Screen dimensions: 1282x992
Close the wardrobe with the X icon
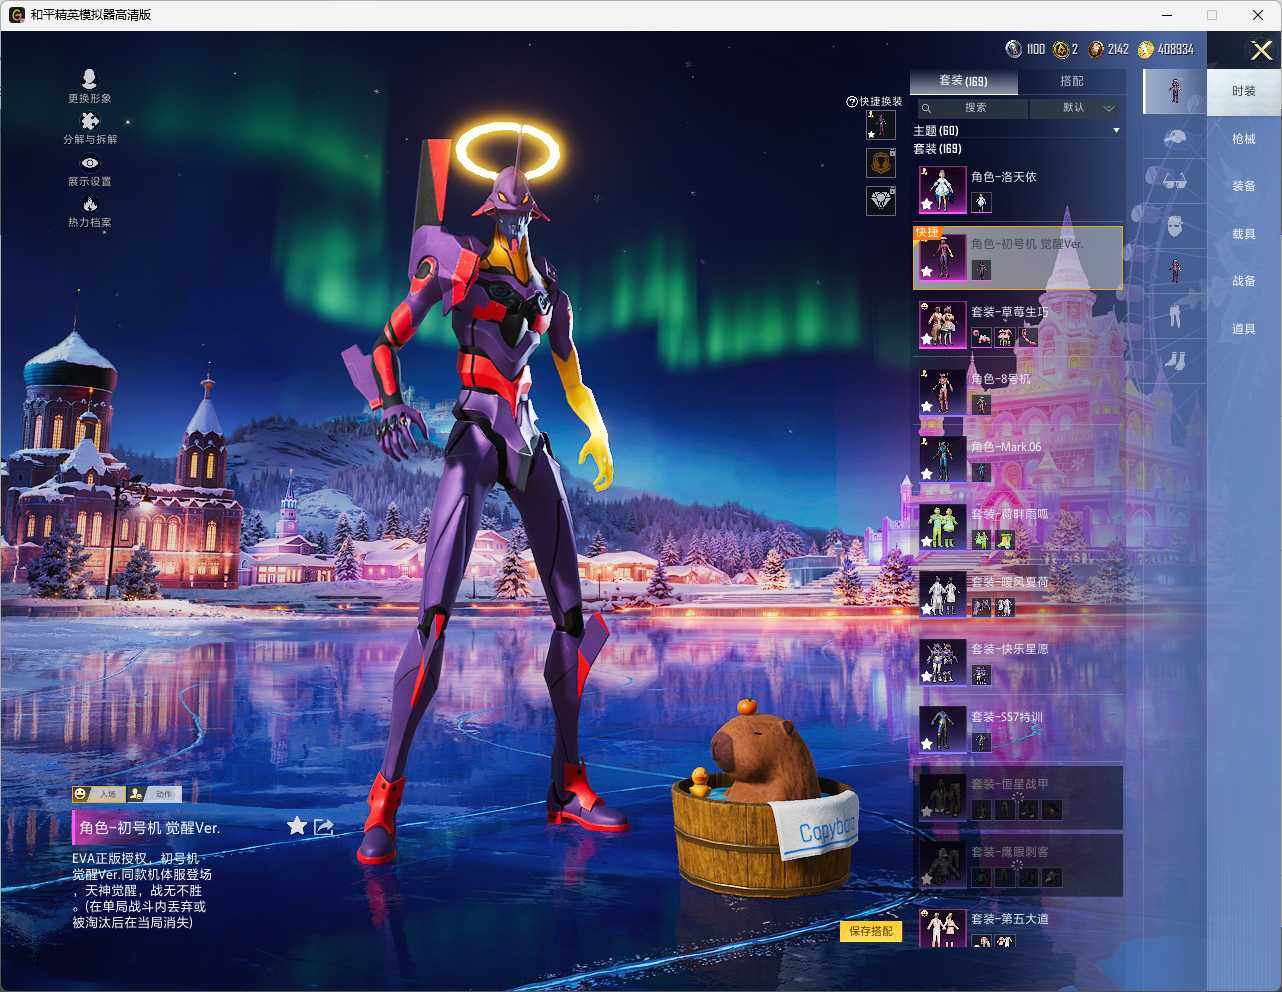[x=1261, y=50]
